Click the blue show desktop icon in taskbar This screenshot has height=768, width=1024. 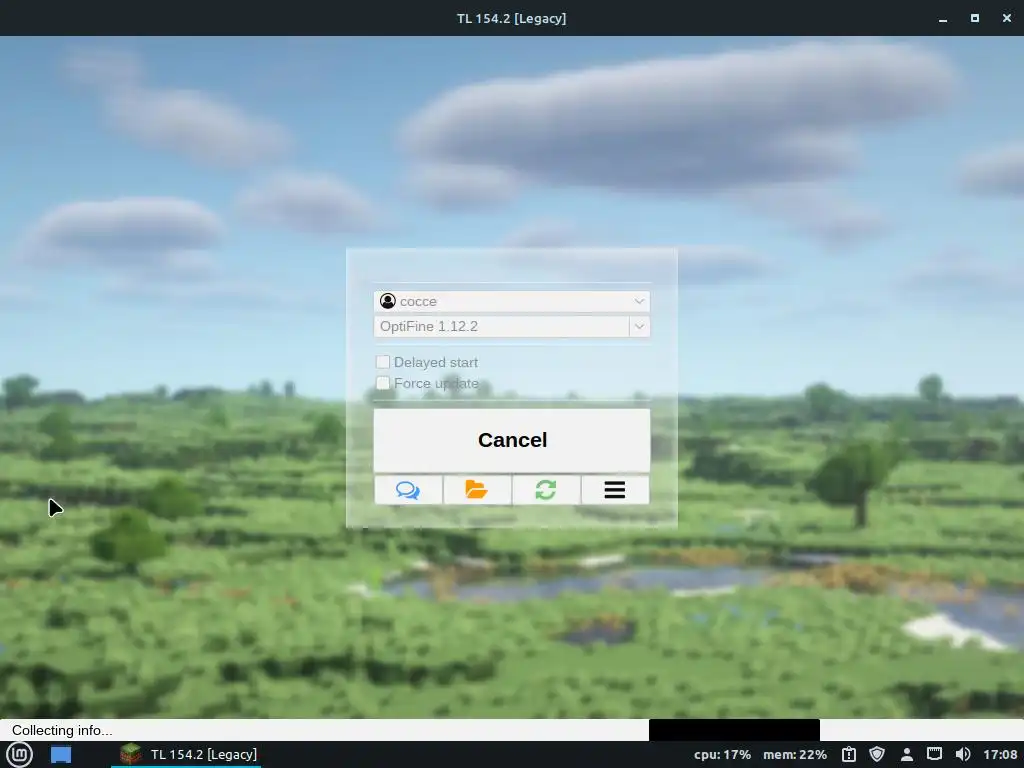pyautogui.click(x=61, y=754)
